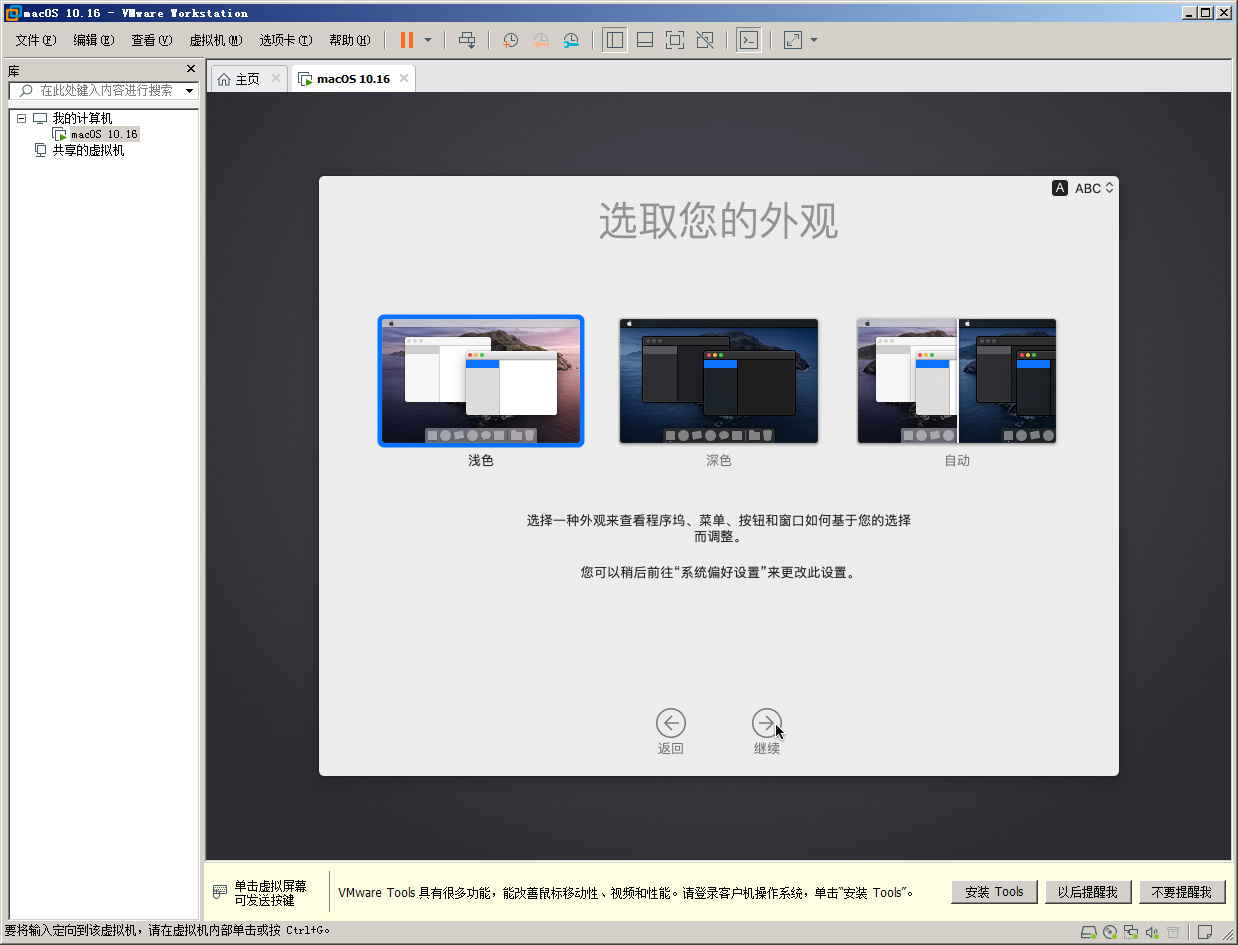1238x945 pixels.
Task: Click the 不要提醒我 button
Action: (1181, 892)
